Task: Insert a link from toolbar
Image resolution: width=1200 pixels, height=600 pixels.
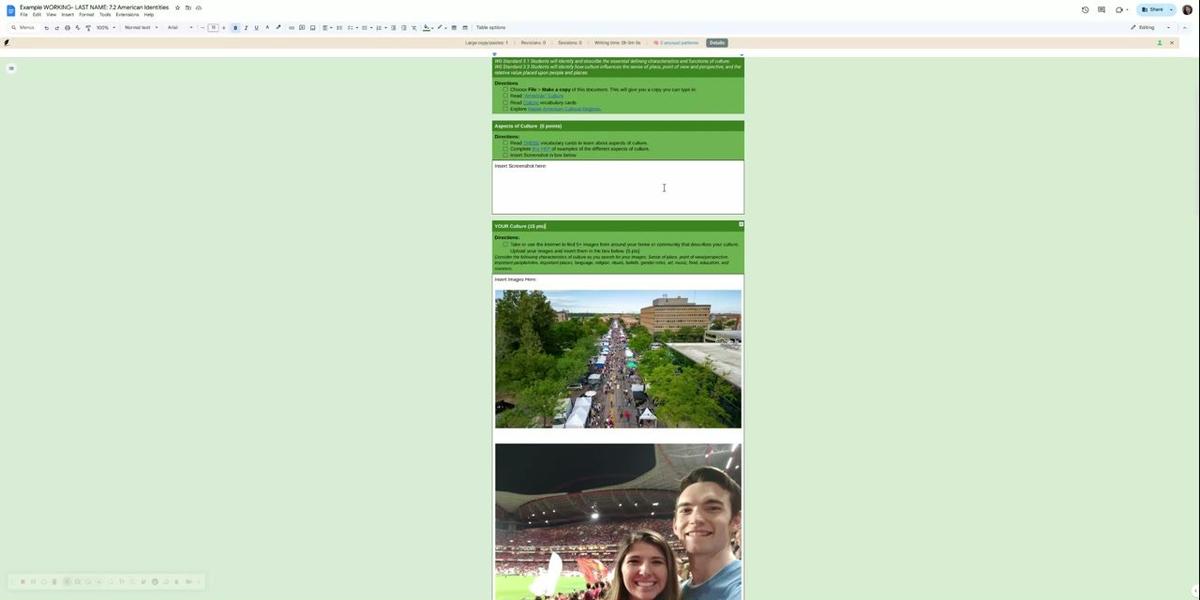Action: (x=292, y=27)
